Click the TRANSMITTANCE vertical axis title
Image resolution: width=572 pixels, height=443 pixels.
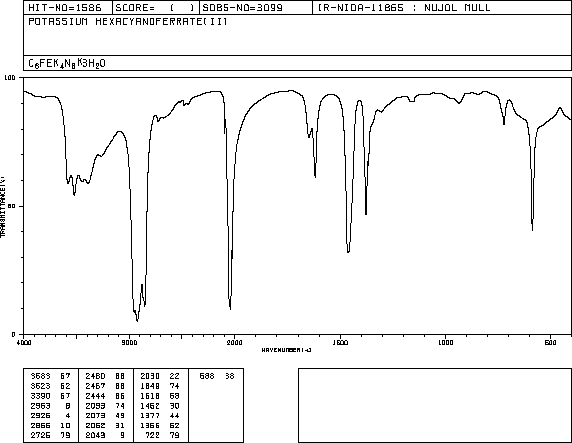point(3,206)
